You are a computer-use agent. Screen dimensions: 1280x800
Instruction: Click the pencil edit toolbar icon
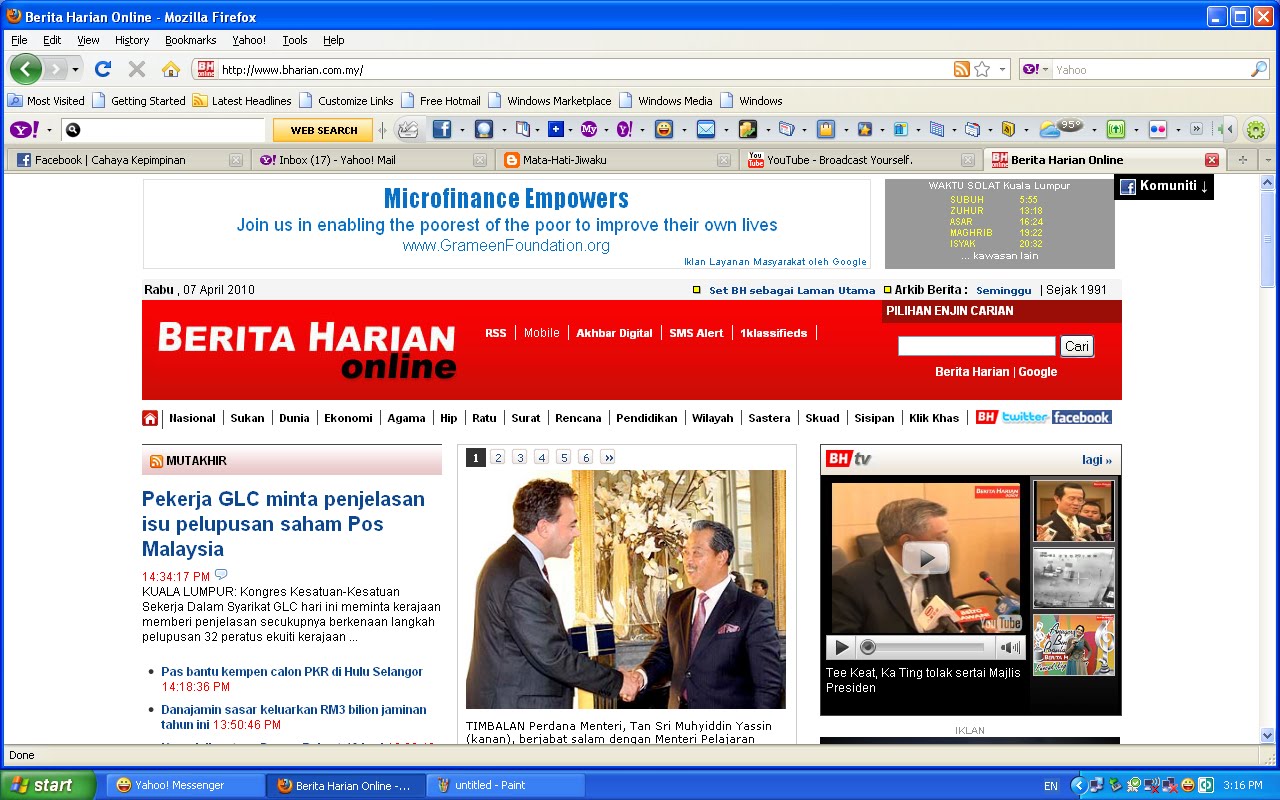pyautogui.click(x=408, y=129)
